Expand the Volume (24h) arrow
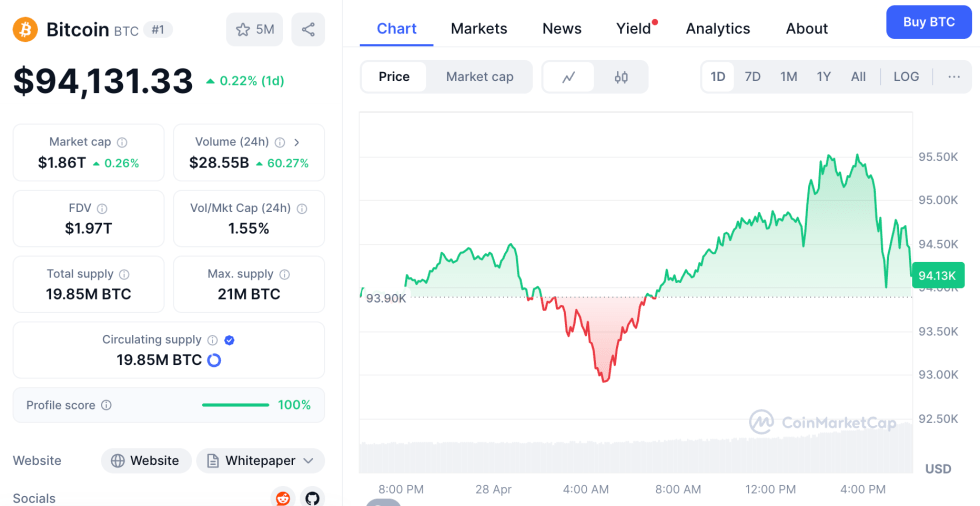This screenshot has height=506, width=980. [297, 143]
